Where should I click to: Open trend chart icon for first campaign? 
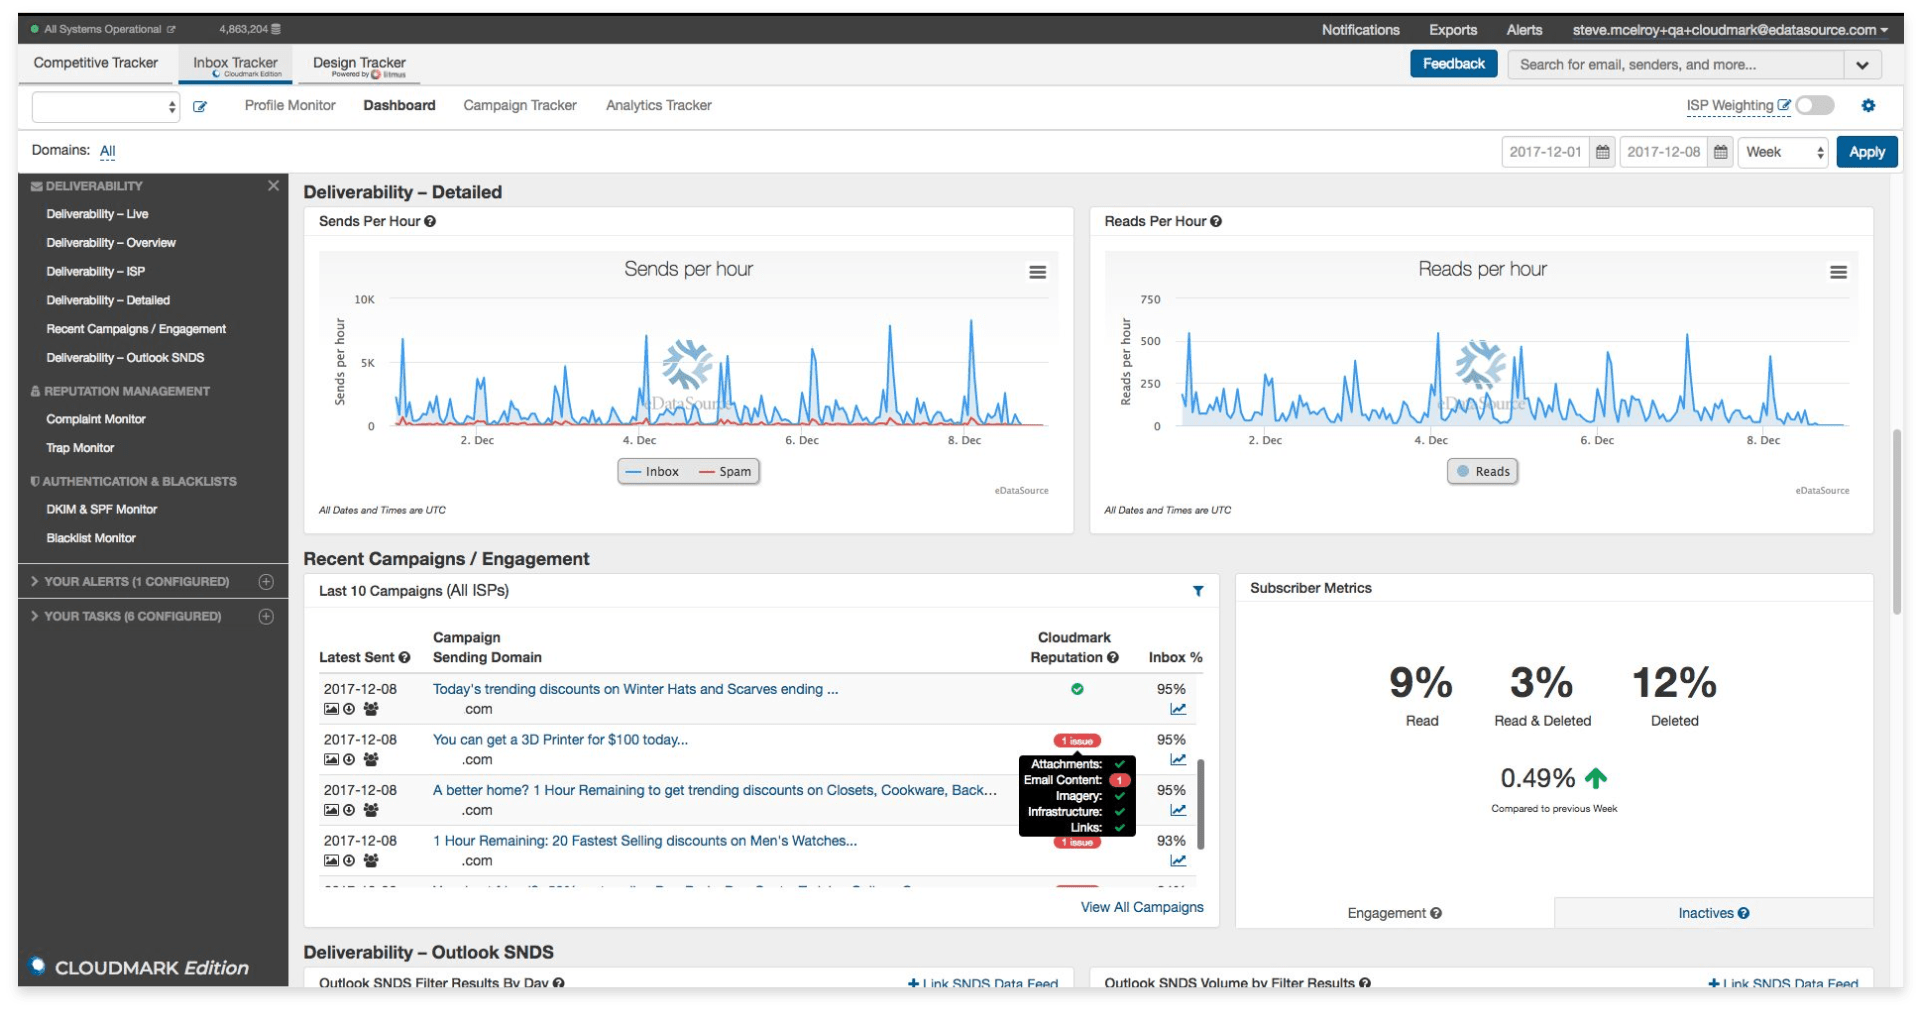(x=1178, y=709)
